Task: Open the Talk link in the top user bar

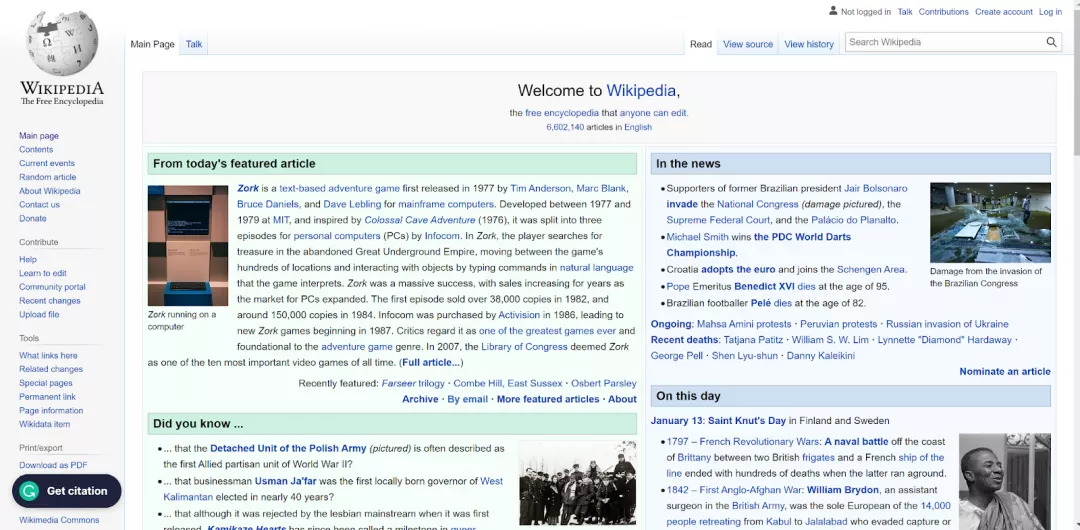Action: point(904,12)
